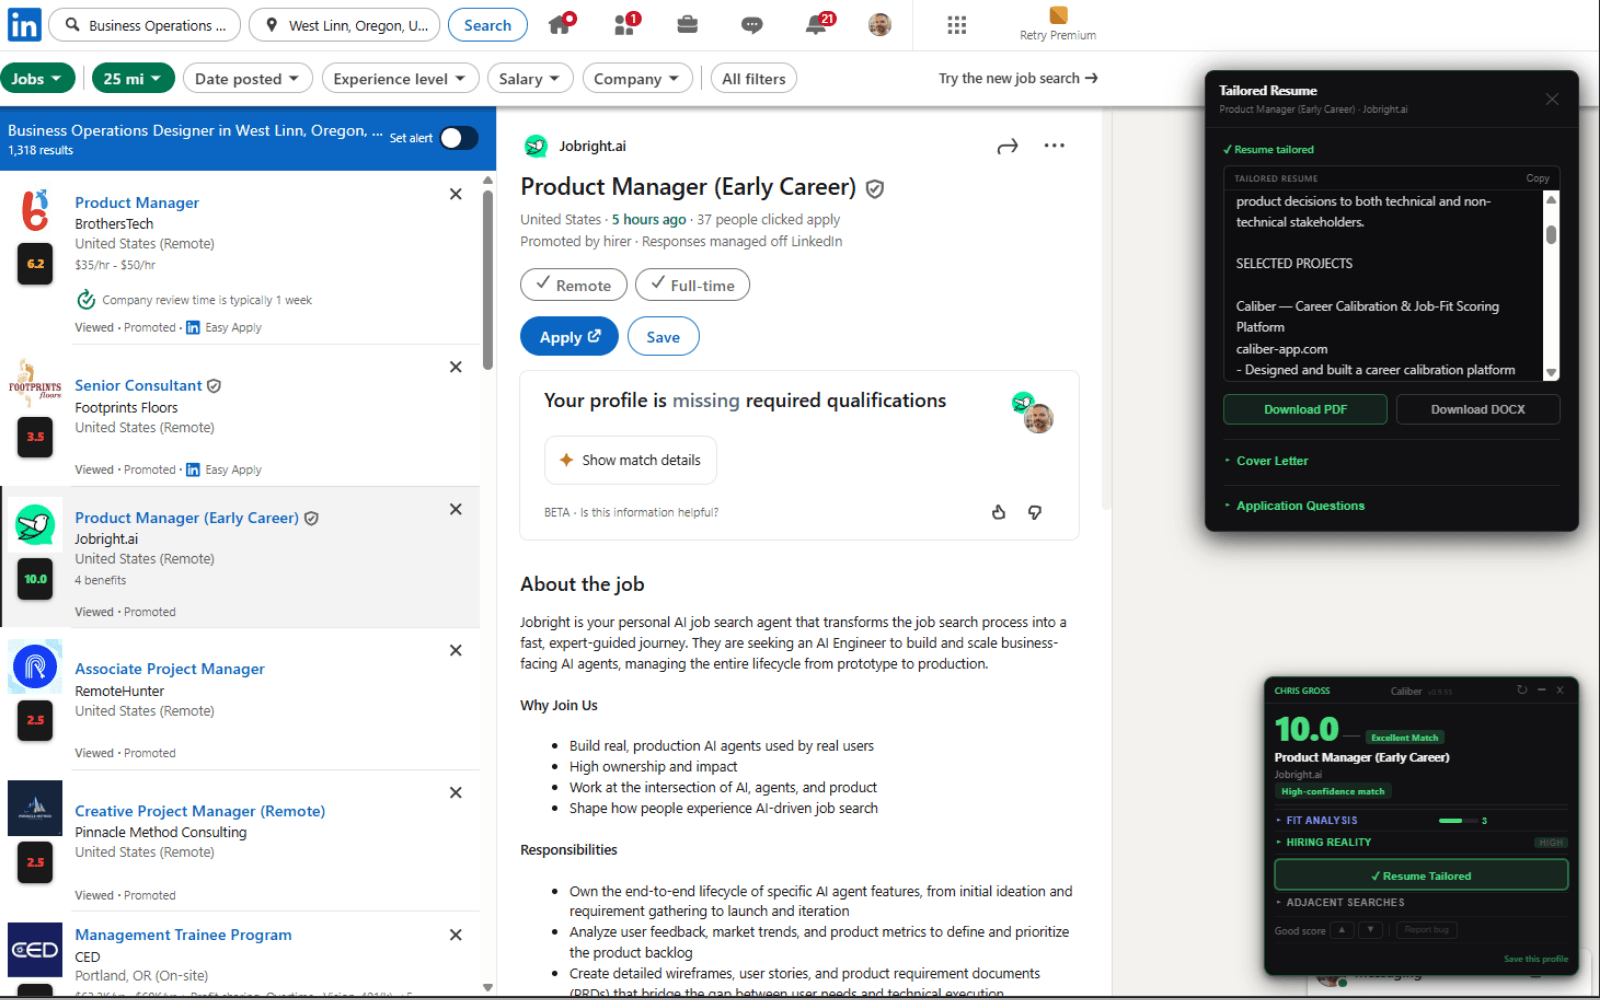Expand the Fit Analysis section

click(x=1321, y=820)
